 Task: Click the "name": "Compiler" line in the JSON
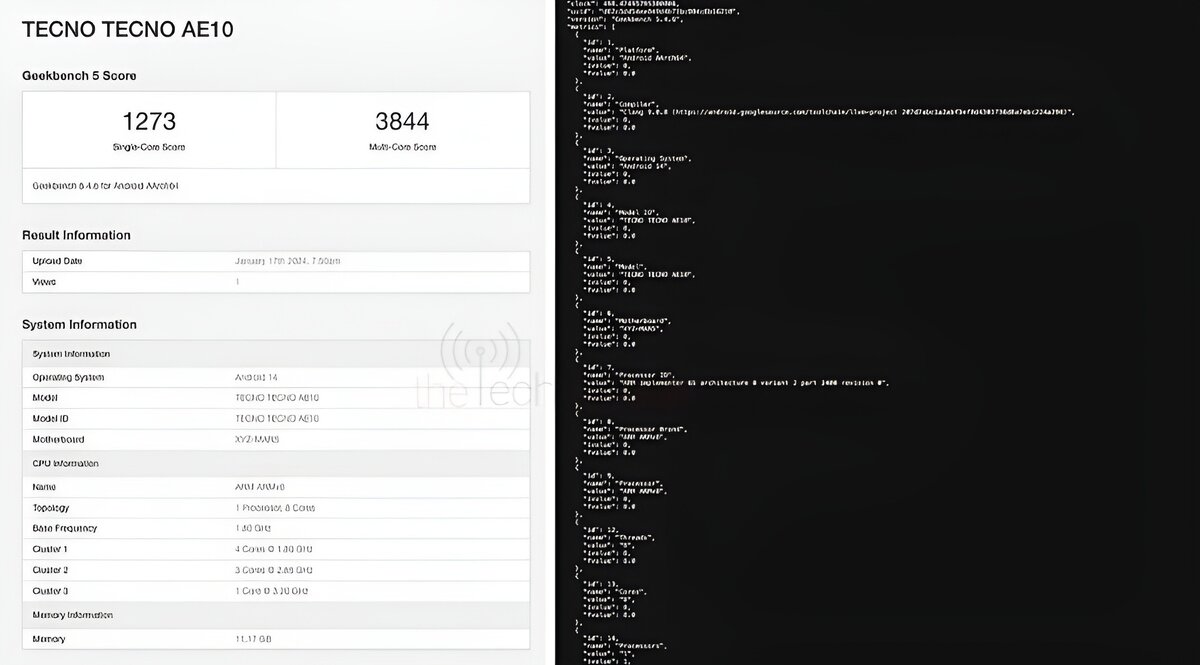click(623, 103)
